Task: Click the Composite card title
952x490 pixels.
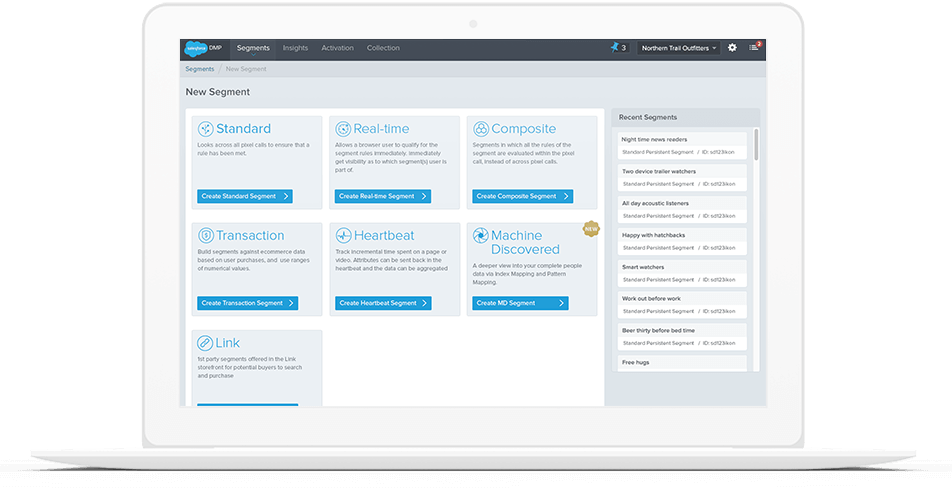Action: coord(523,129)
